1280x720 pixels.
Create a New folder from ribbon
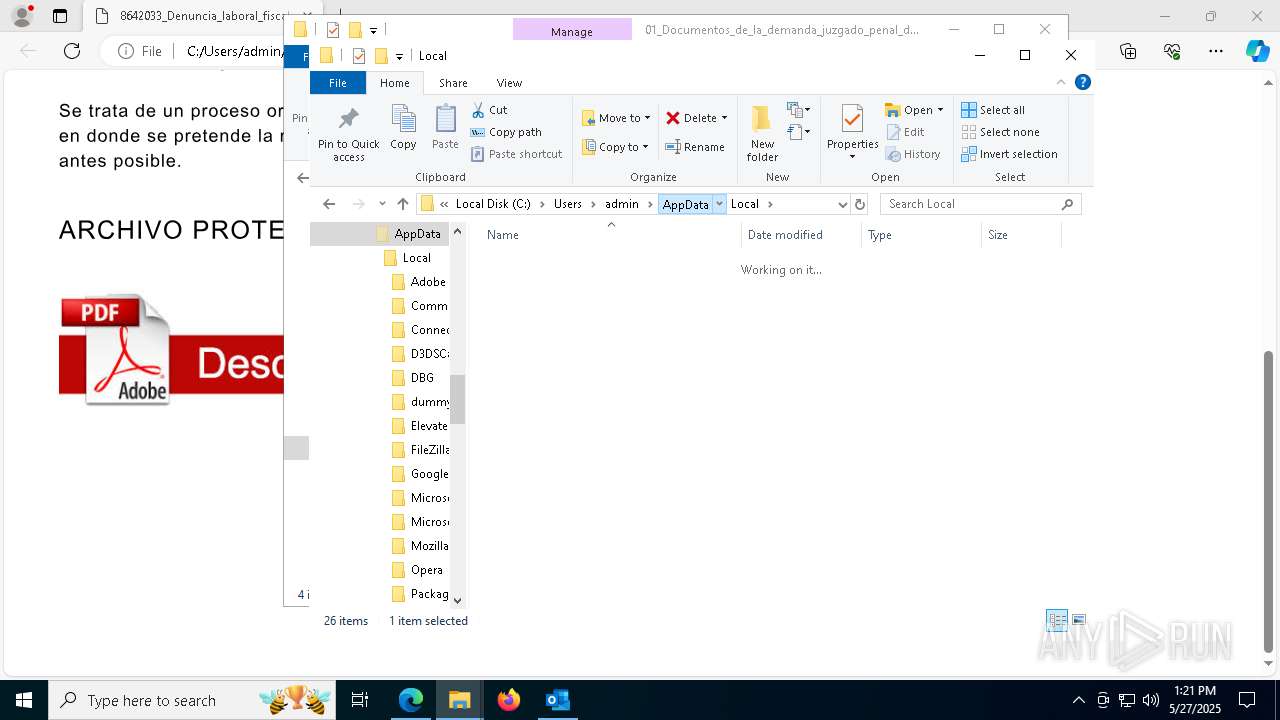762,133
